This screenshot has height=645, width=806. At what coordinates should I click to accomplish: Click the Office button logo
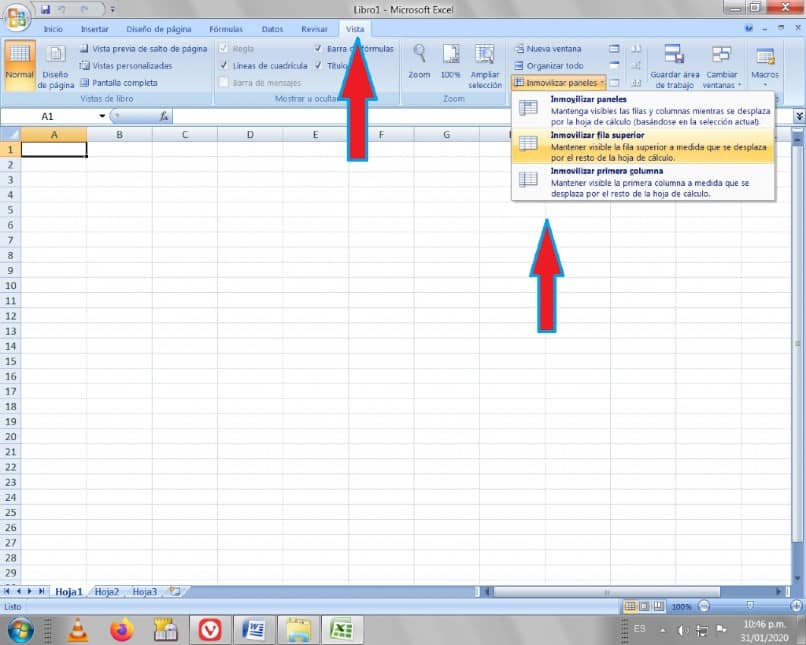tap(16, 17)
